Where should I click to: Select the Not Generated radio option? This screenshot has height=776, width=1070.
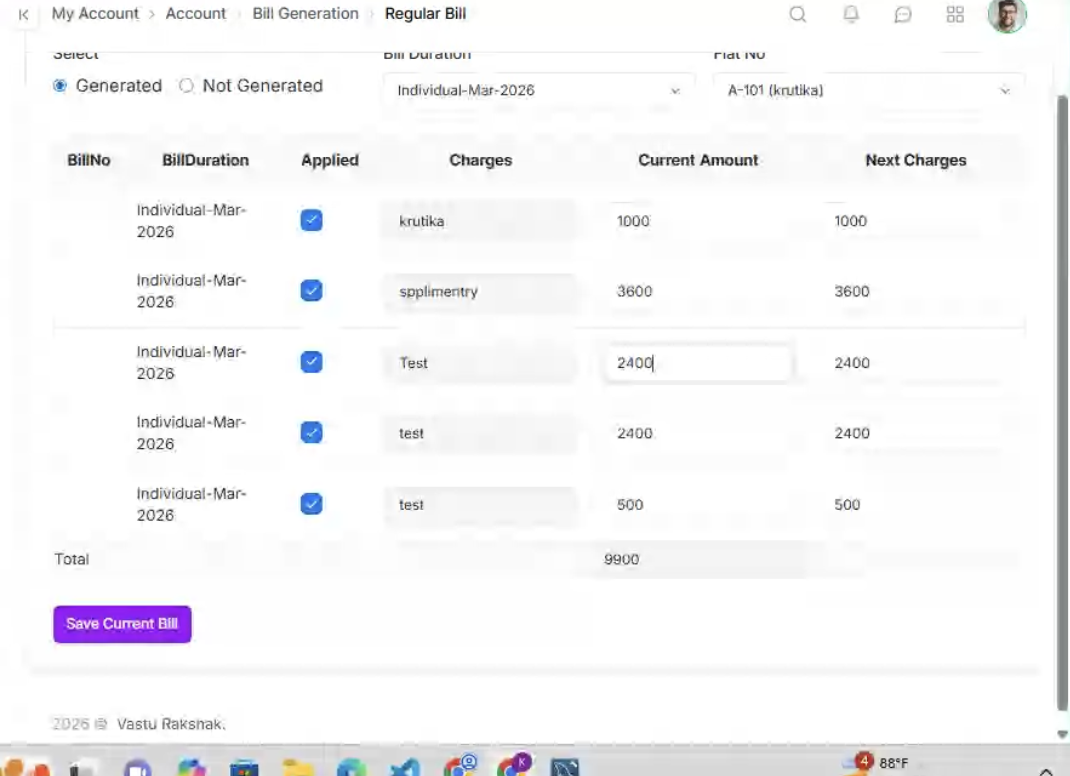tap(186, 85)
